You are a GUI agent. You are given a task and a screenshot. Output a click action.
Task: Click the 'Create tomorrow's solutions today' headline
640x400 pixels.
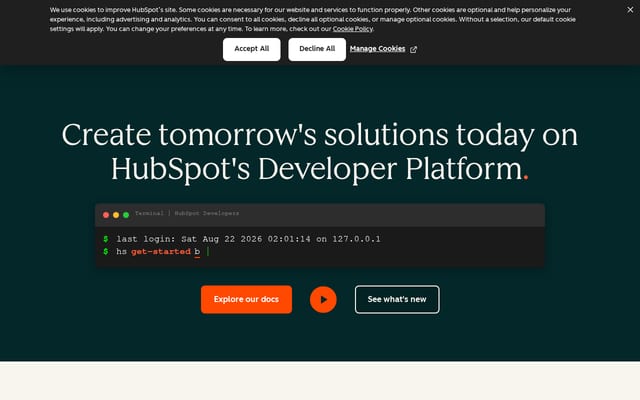tap(320, 151)
